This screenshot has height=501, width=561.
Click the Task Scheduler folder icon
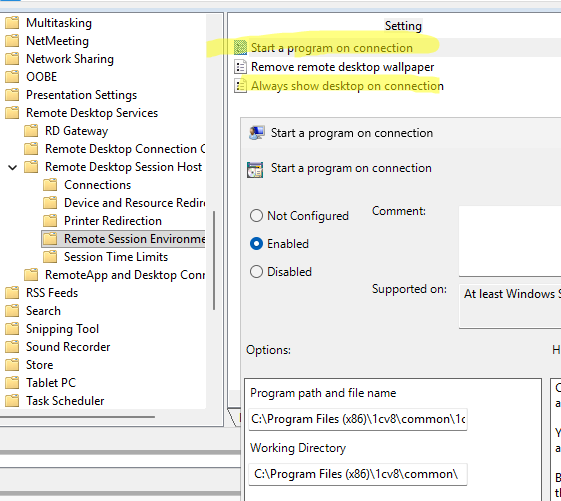click(12, 400)
